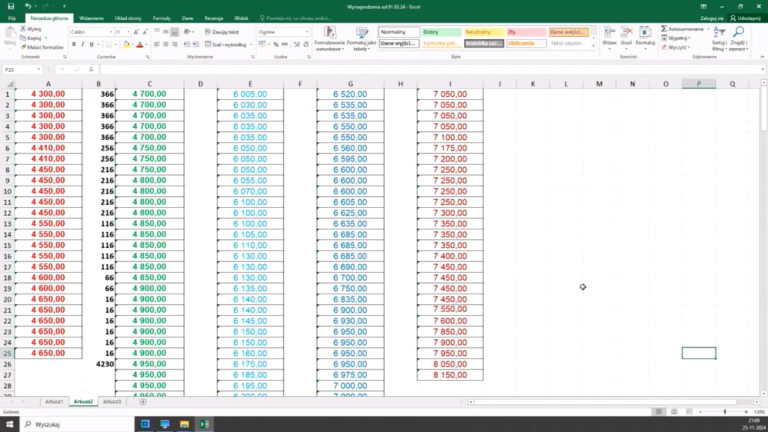Image resolution: width=768 pixels, height=432 pixels.
Task: Click the Udostępnij share button
Action: [745, 18]
